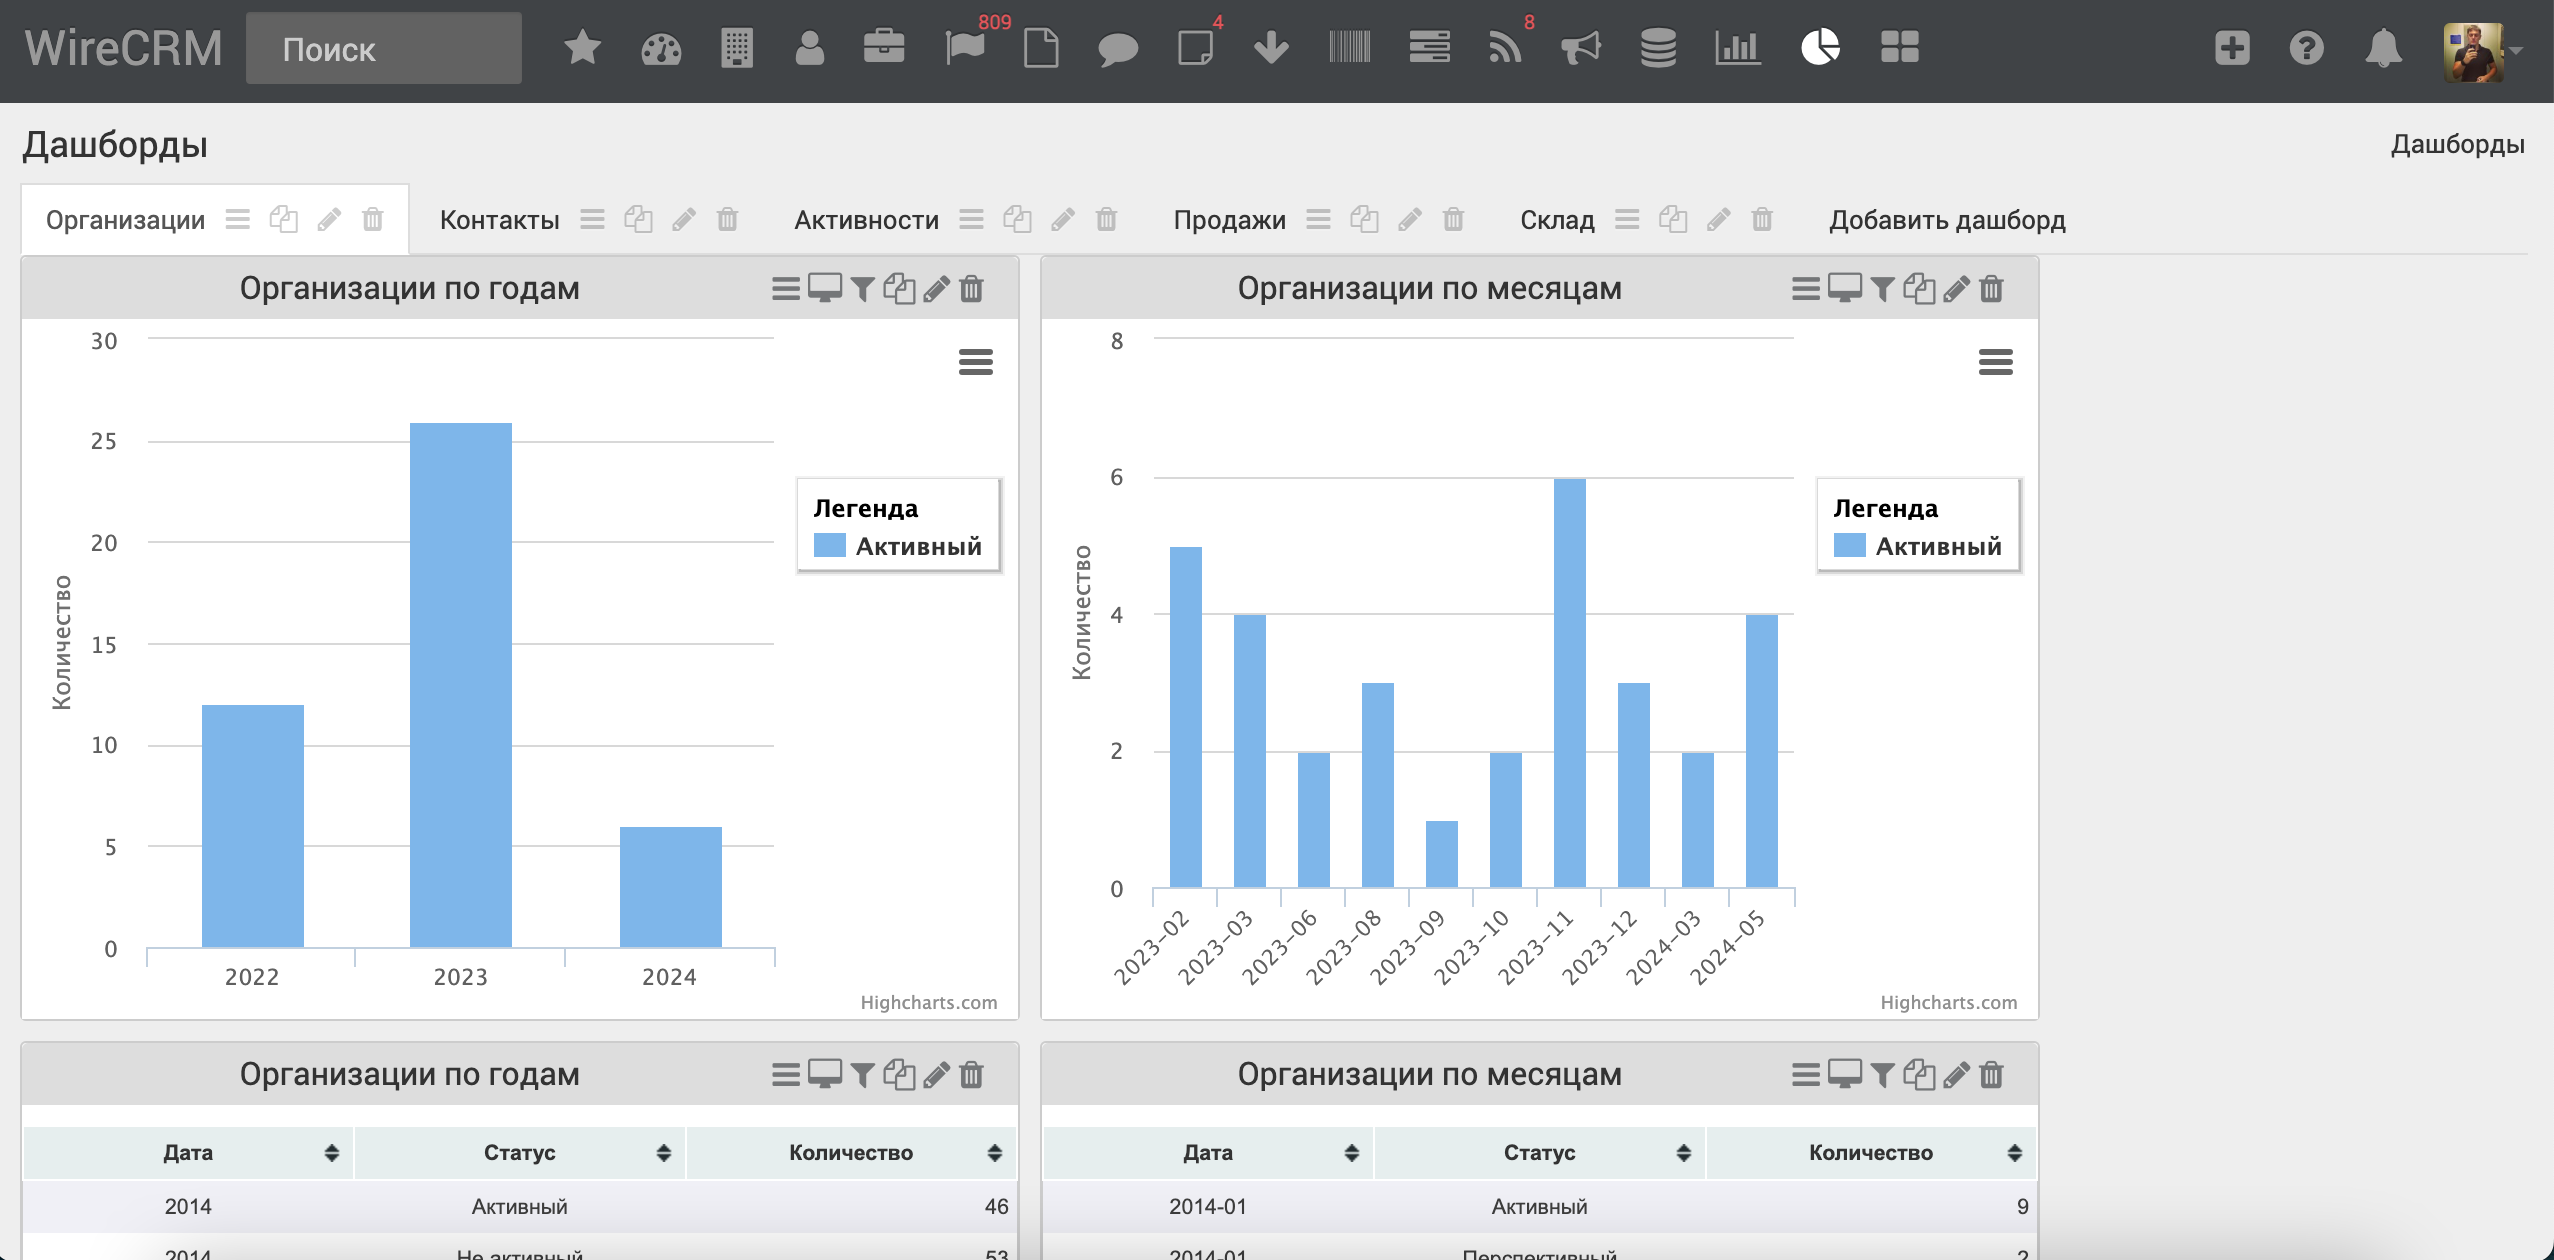Toggle Активный series in yearly chart legend

coord(898,545)
